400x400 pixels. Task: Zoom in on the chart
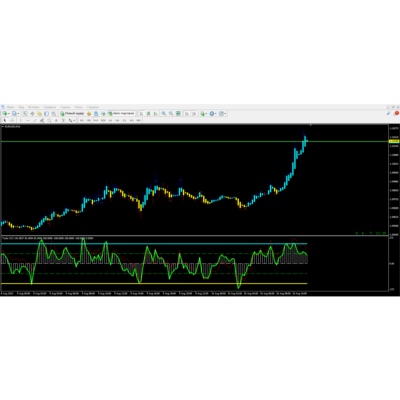coord(164,113)
